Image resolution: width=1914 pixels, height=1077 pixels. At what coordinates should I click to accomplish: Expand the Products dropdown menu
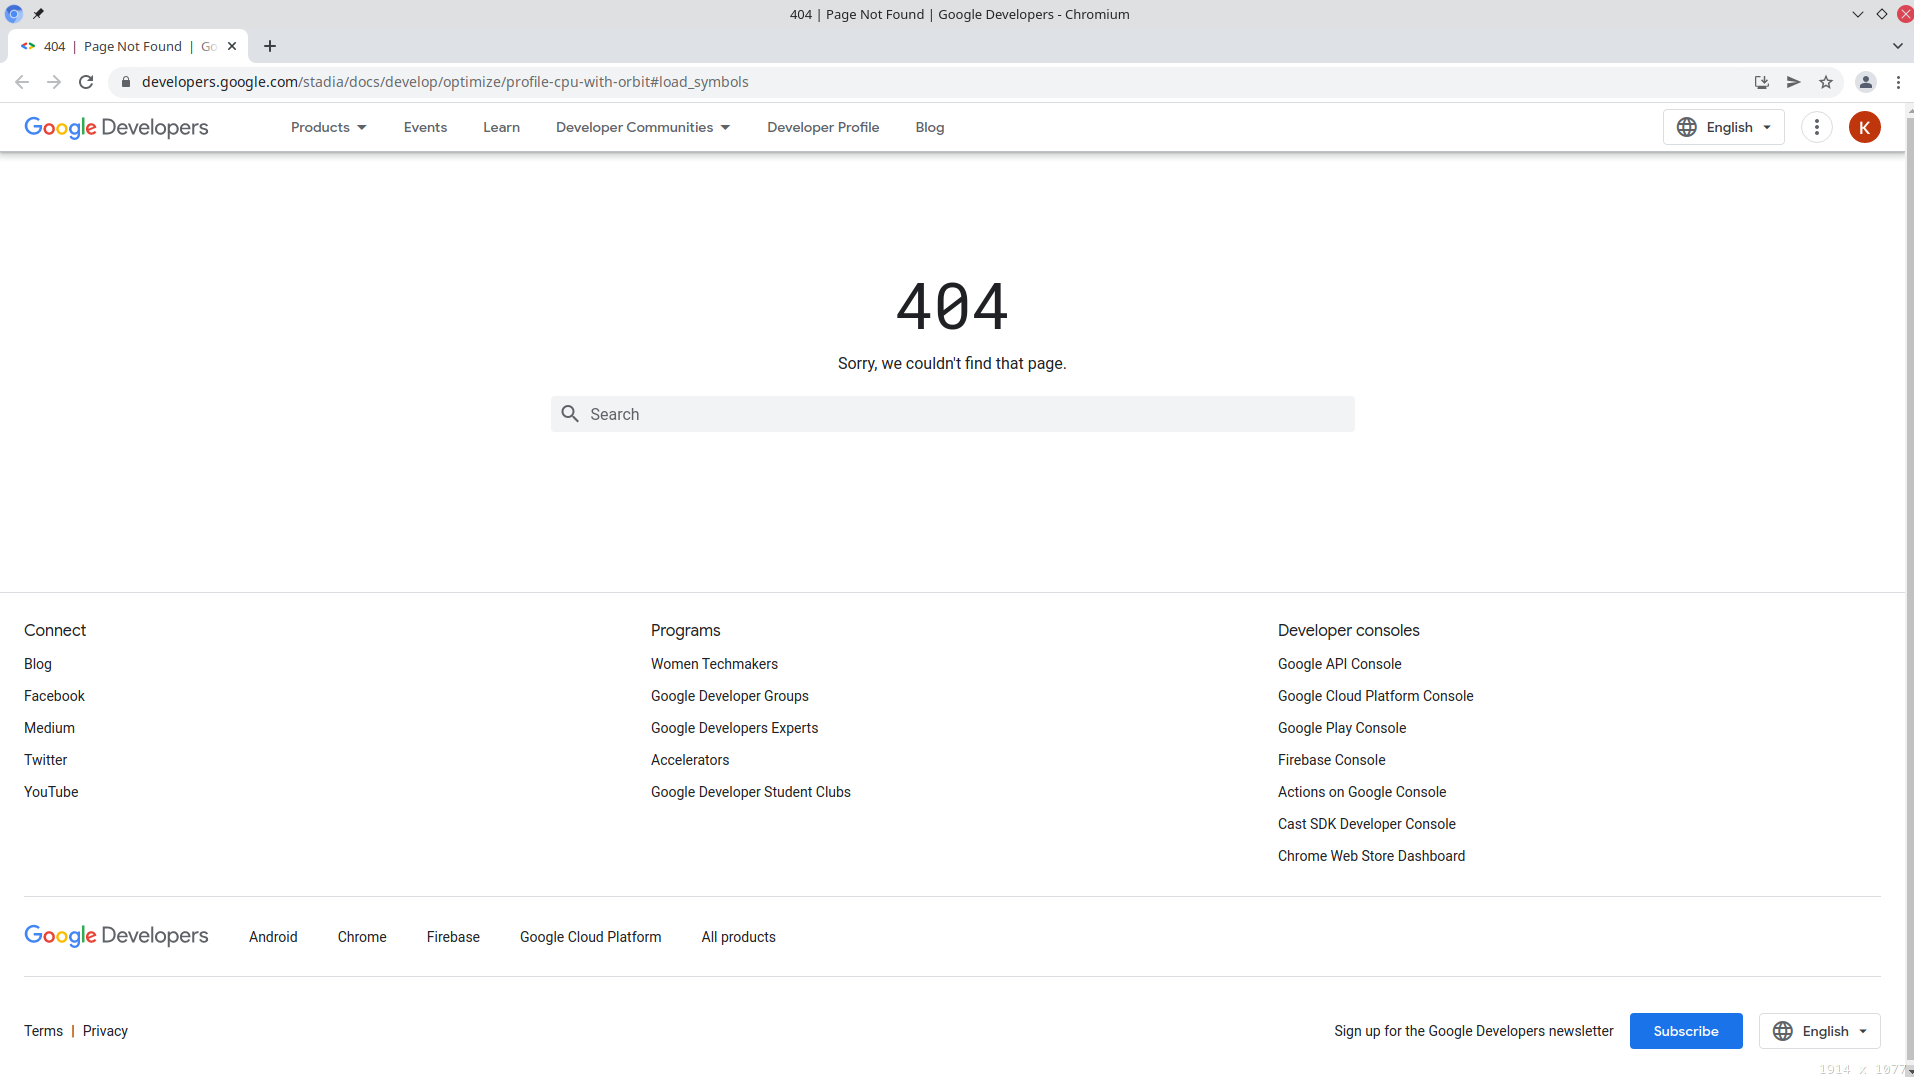tap(329, 127)
